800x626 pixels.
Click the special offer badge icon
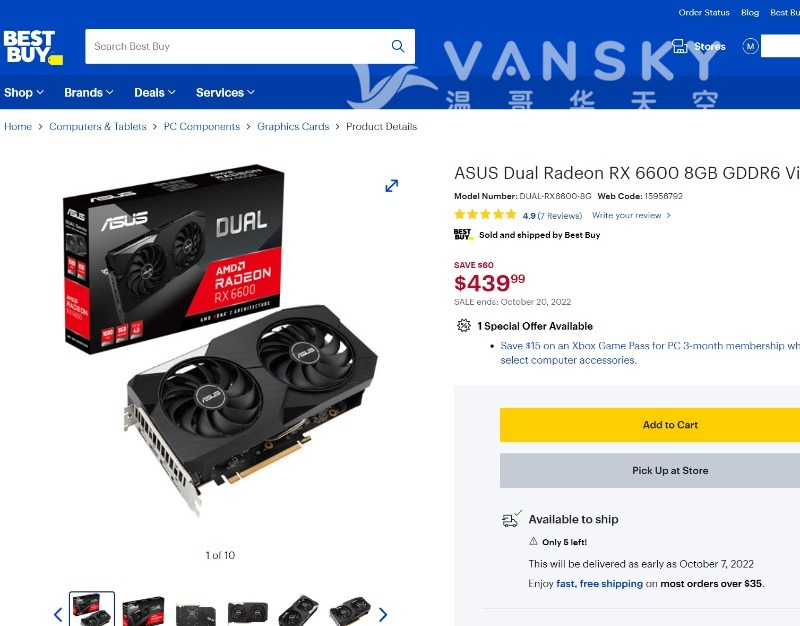(463, 325)
